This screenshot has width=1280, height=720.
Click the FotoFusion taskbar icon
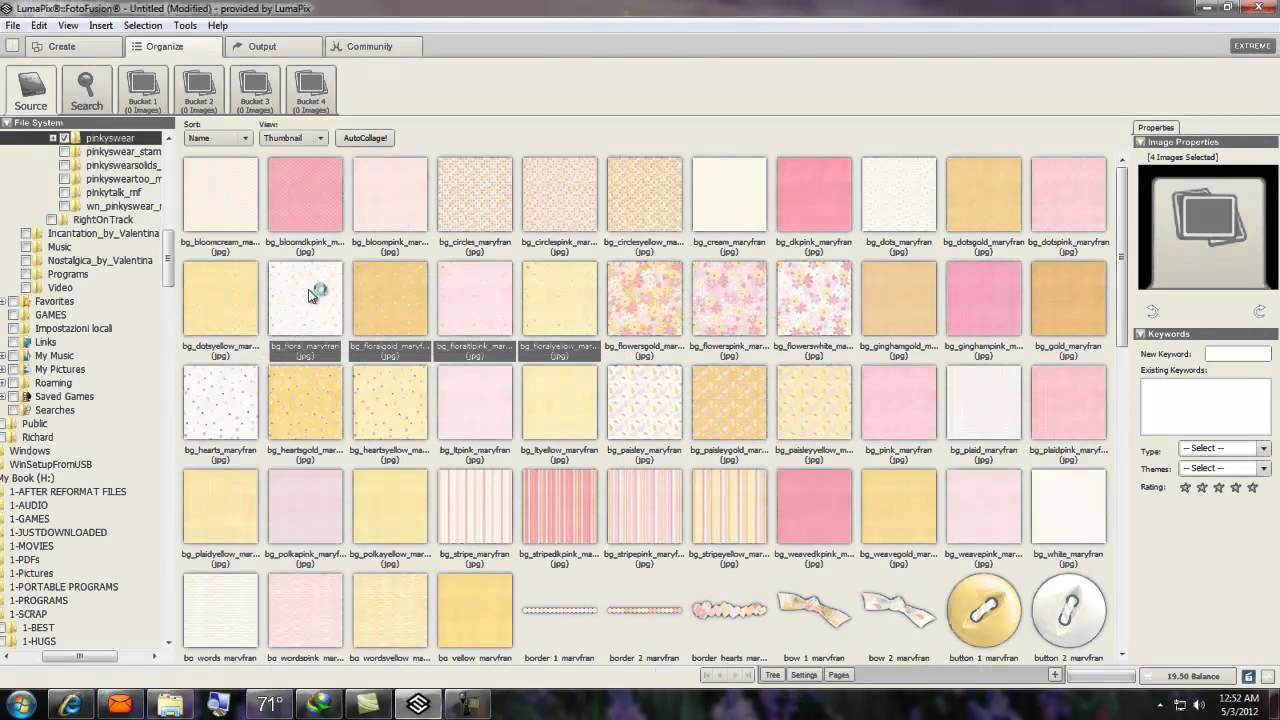click(x=419, y=704)
